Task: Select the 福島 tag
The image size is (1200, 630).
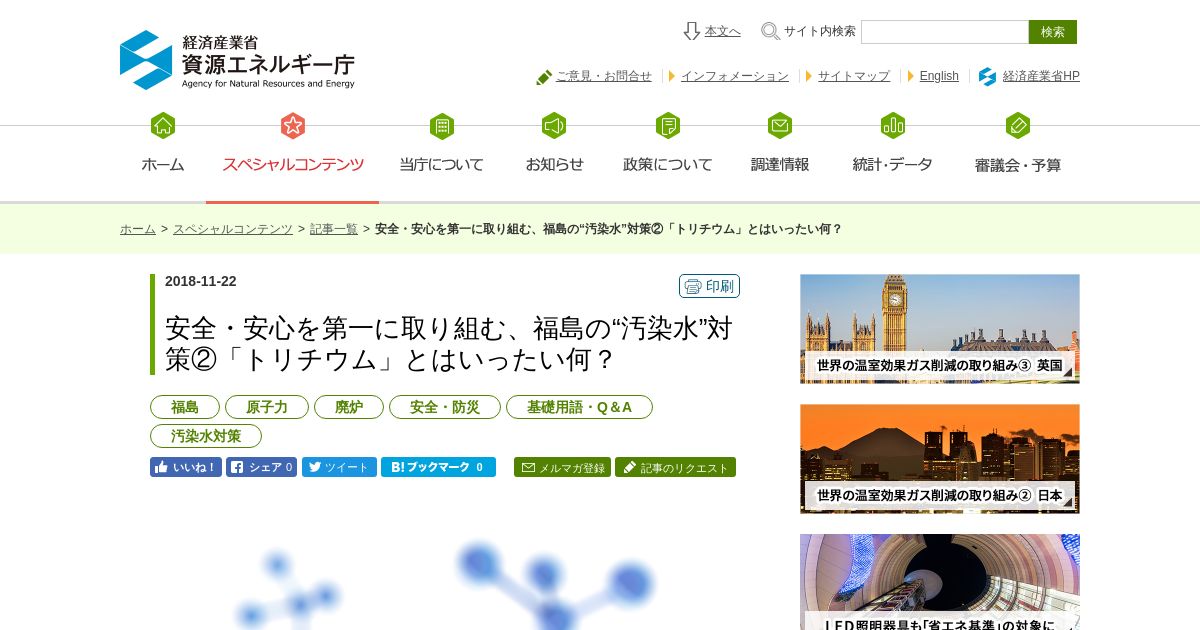Action: click(185, 407)
